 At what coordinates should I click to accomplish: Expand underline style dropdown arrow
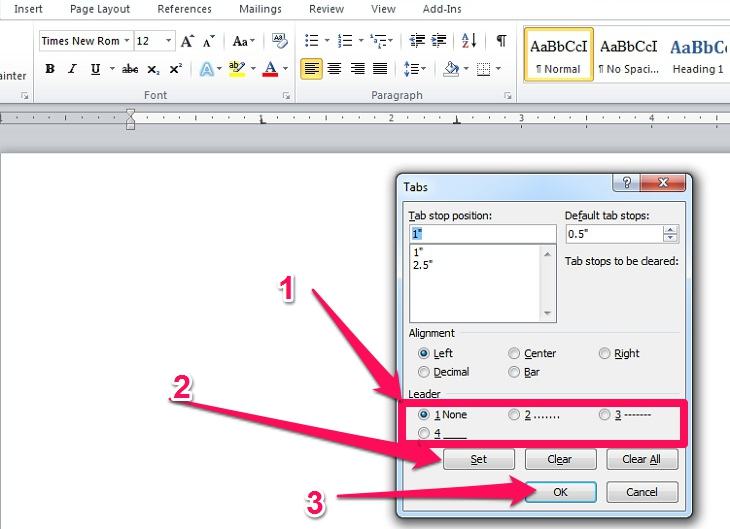point(112,69)
